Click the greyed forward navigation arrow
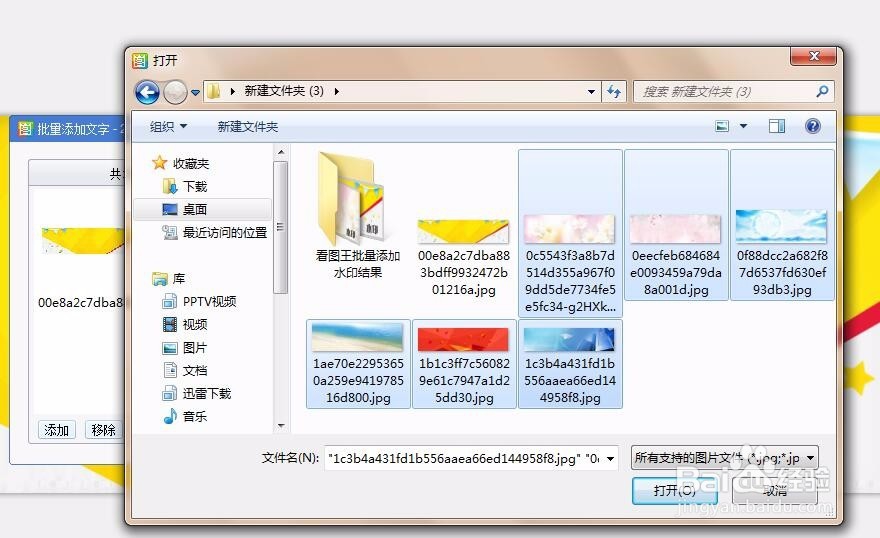 (x=175, y=92)
